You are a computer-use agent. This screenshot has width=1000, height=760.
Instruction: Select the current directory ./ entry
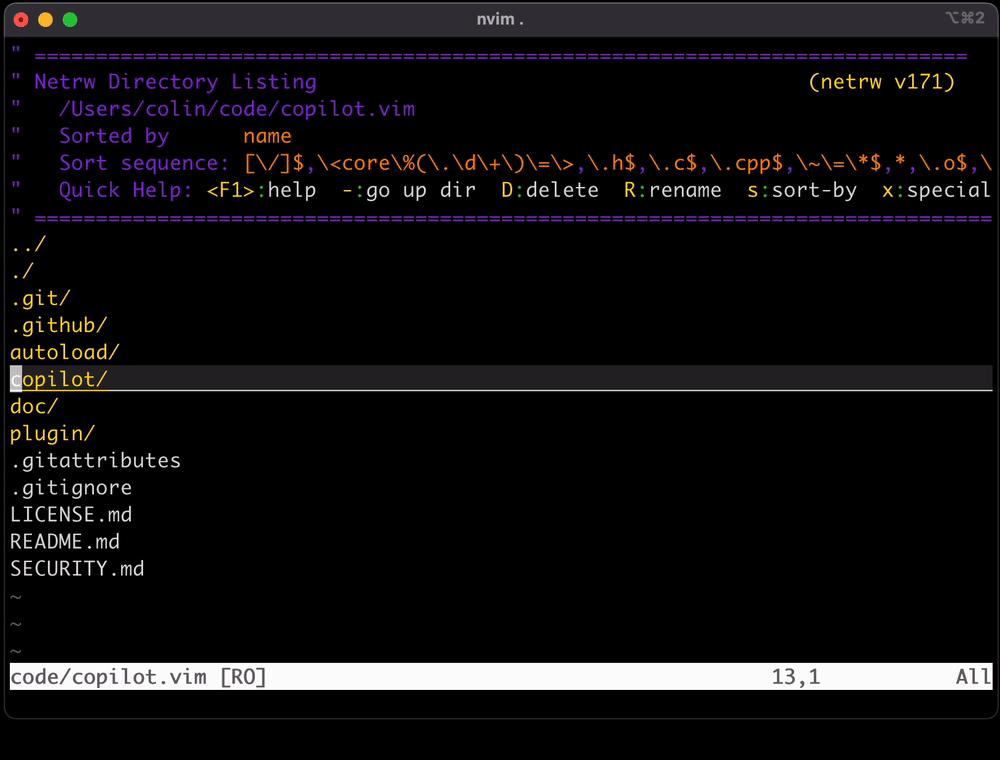pyautogui.click(x=22, y=271)
